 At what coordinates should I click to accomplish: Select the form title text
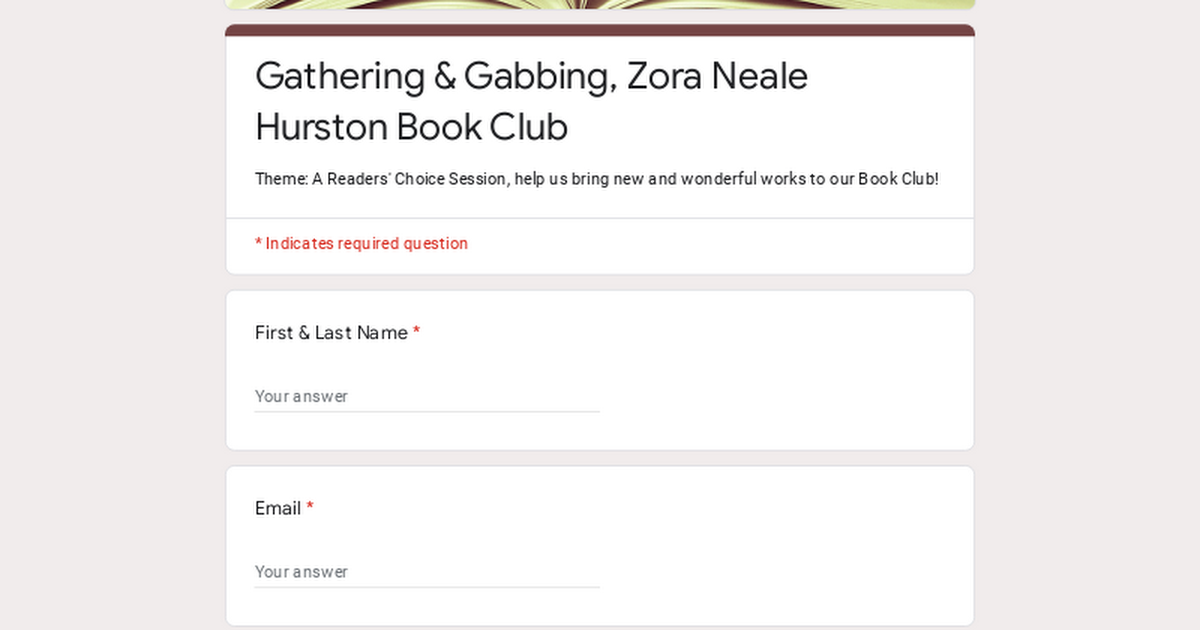click(x=530, y=100)
